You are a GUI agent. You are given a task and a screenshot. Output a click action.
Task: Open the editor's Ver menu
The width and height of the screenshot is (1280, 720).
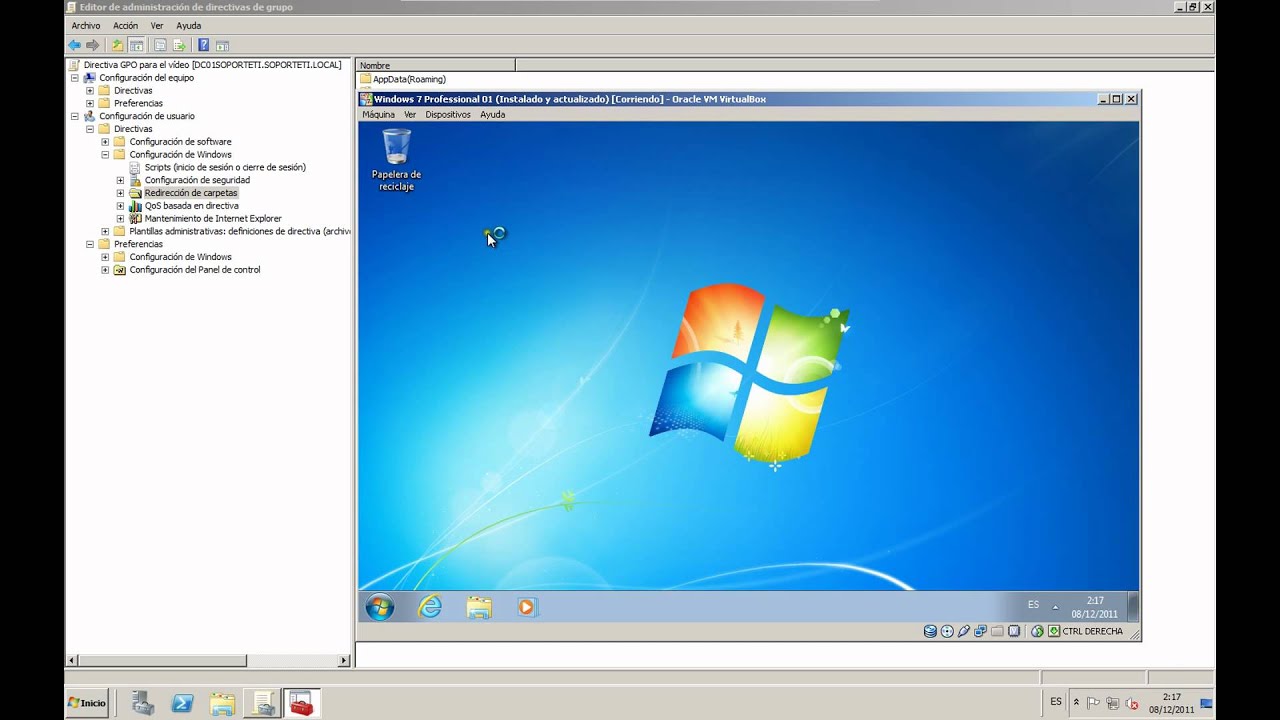157,25
